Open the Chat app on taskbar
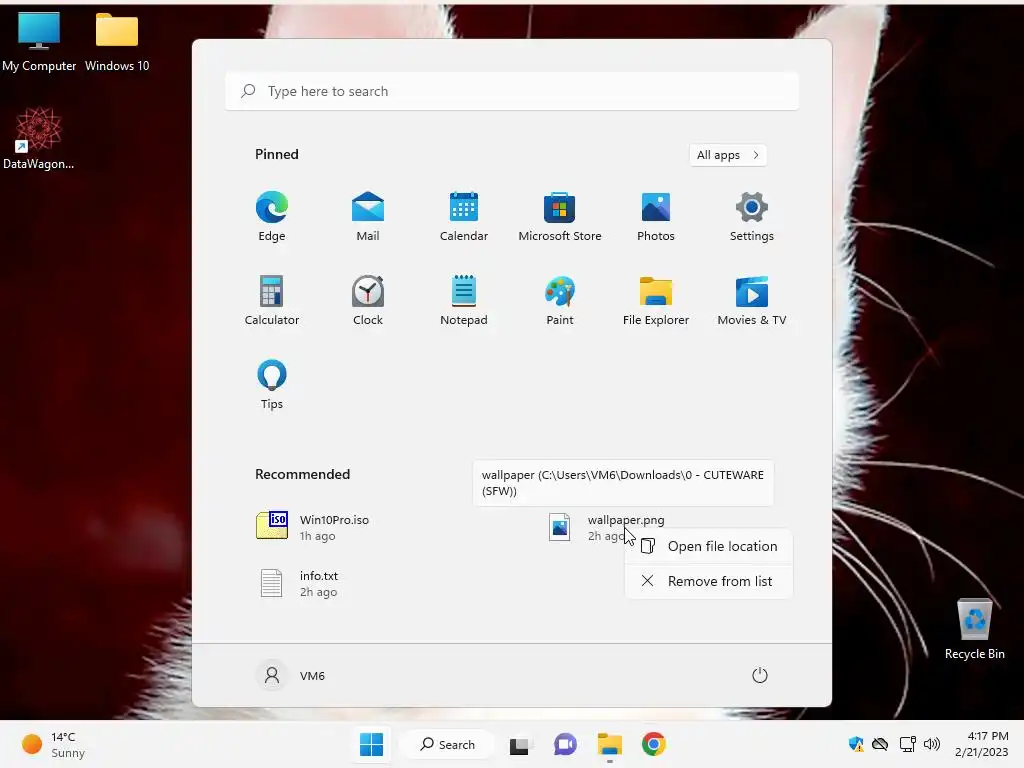Image resolution: width=1024 pixels, height=768 pixels. tap(565, 744)
